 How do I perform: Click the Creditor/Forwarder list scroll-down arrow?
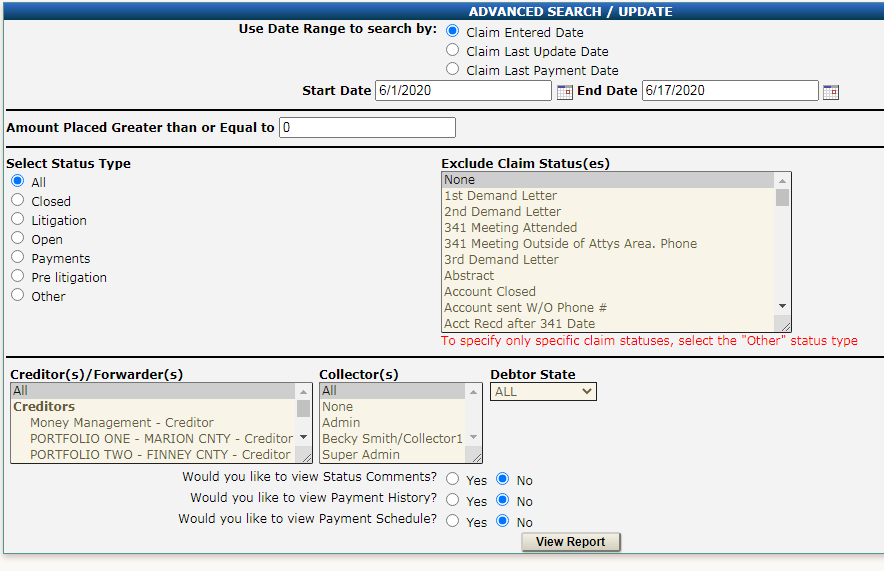pyautogui.click(x=303, y=437)
